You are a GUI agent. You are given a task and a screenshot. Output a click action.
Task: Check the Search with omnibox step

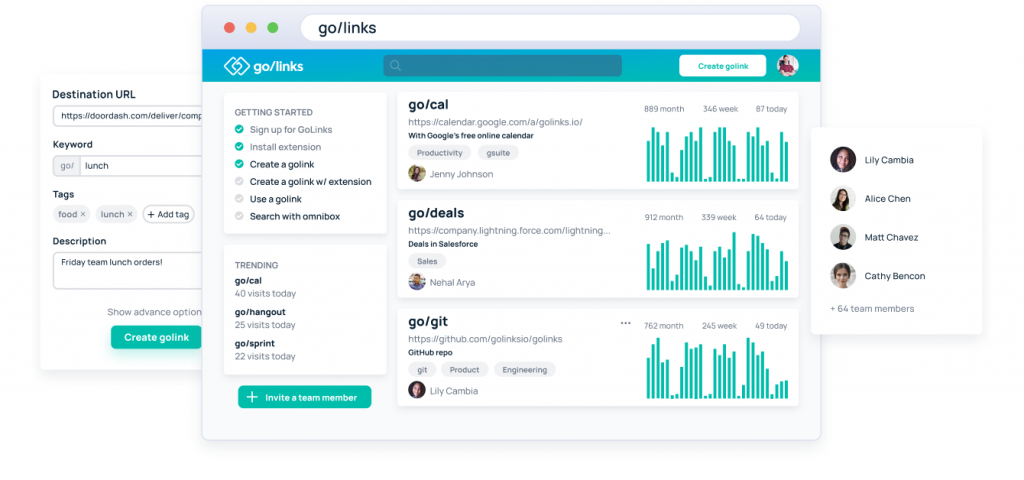pos(239,216)
